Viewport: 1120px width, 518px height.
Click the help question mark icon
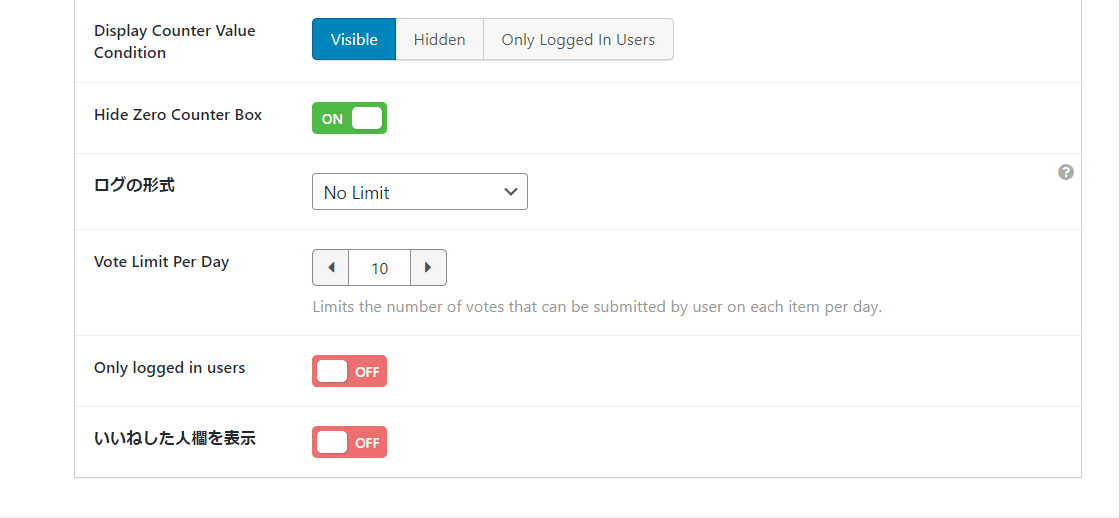(x=1066, y=172)
